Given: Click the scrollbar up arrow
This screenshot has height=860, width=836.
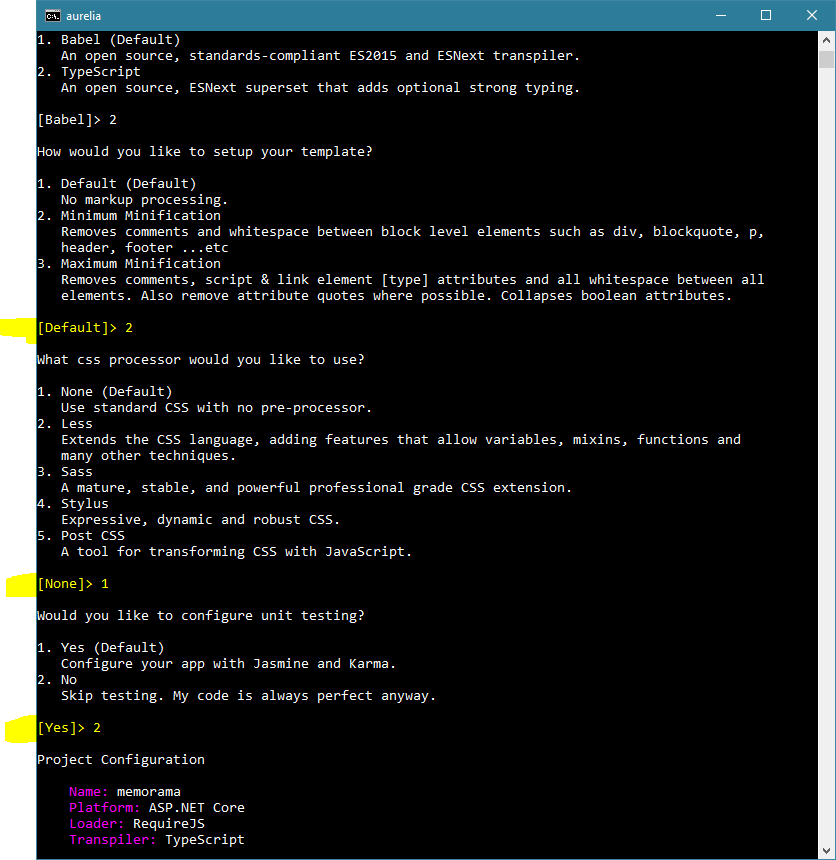Looking at the screenshot, I should (x=827, y=40).
